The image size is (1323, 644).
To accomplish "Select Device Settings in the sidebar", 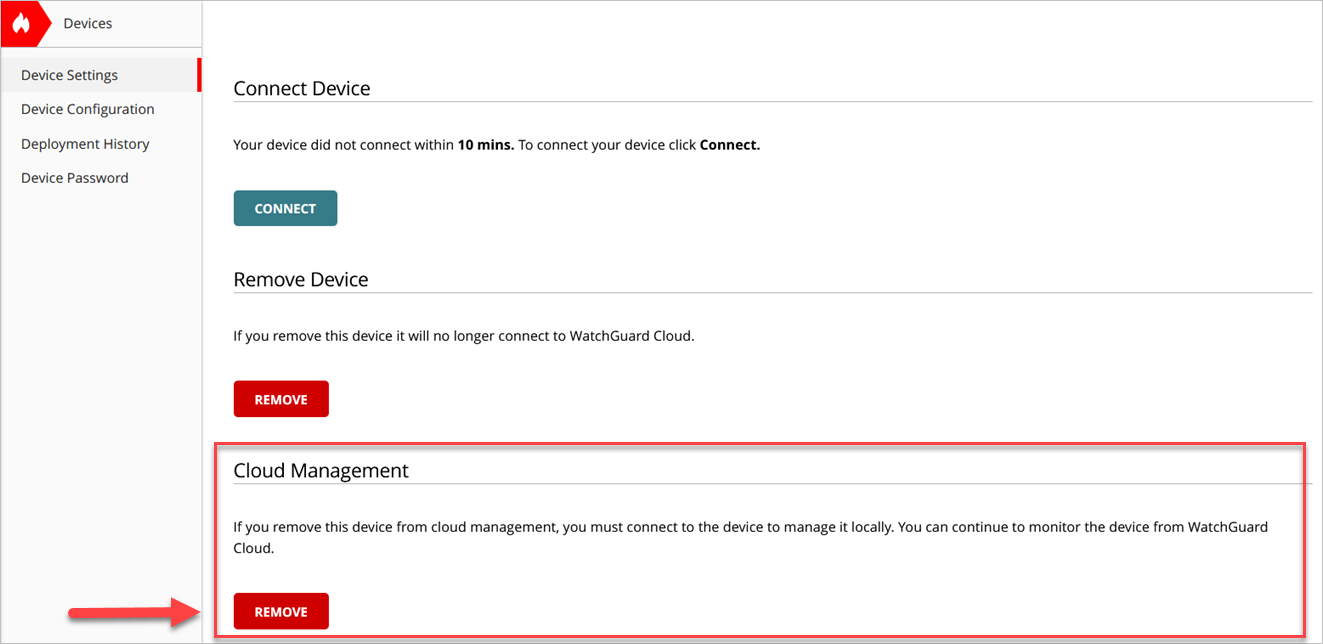I will [69, 74].
